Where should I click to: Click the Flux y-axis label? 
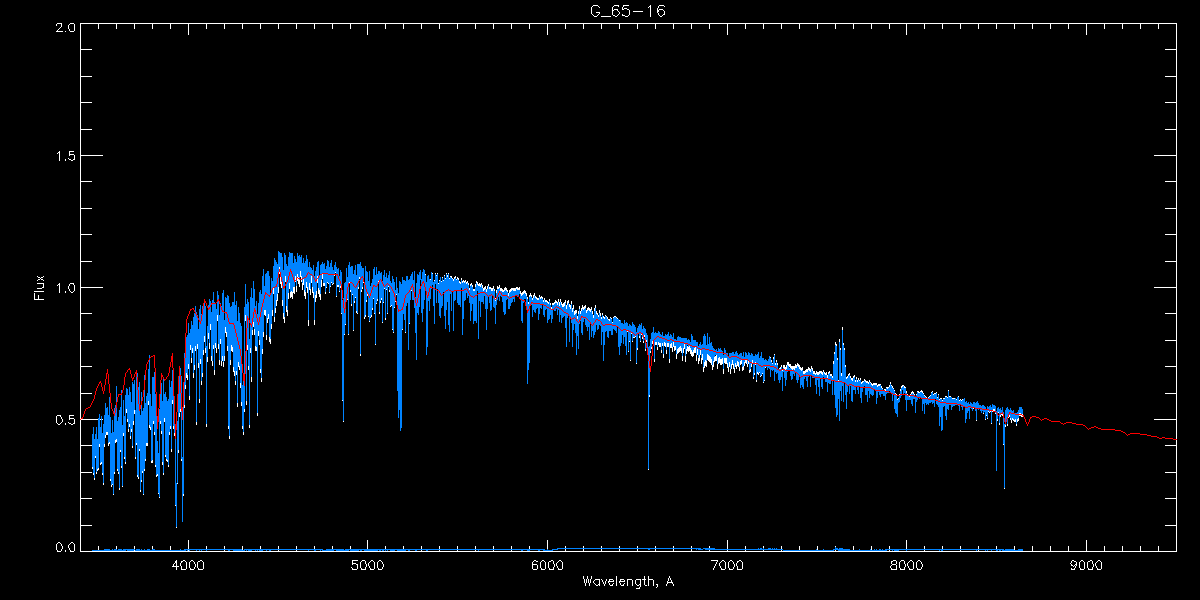point(40,288)
